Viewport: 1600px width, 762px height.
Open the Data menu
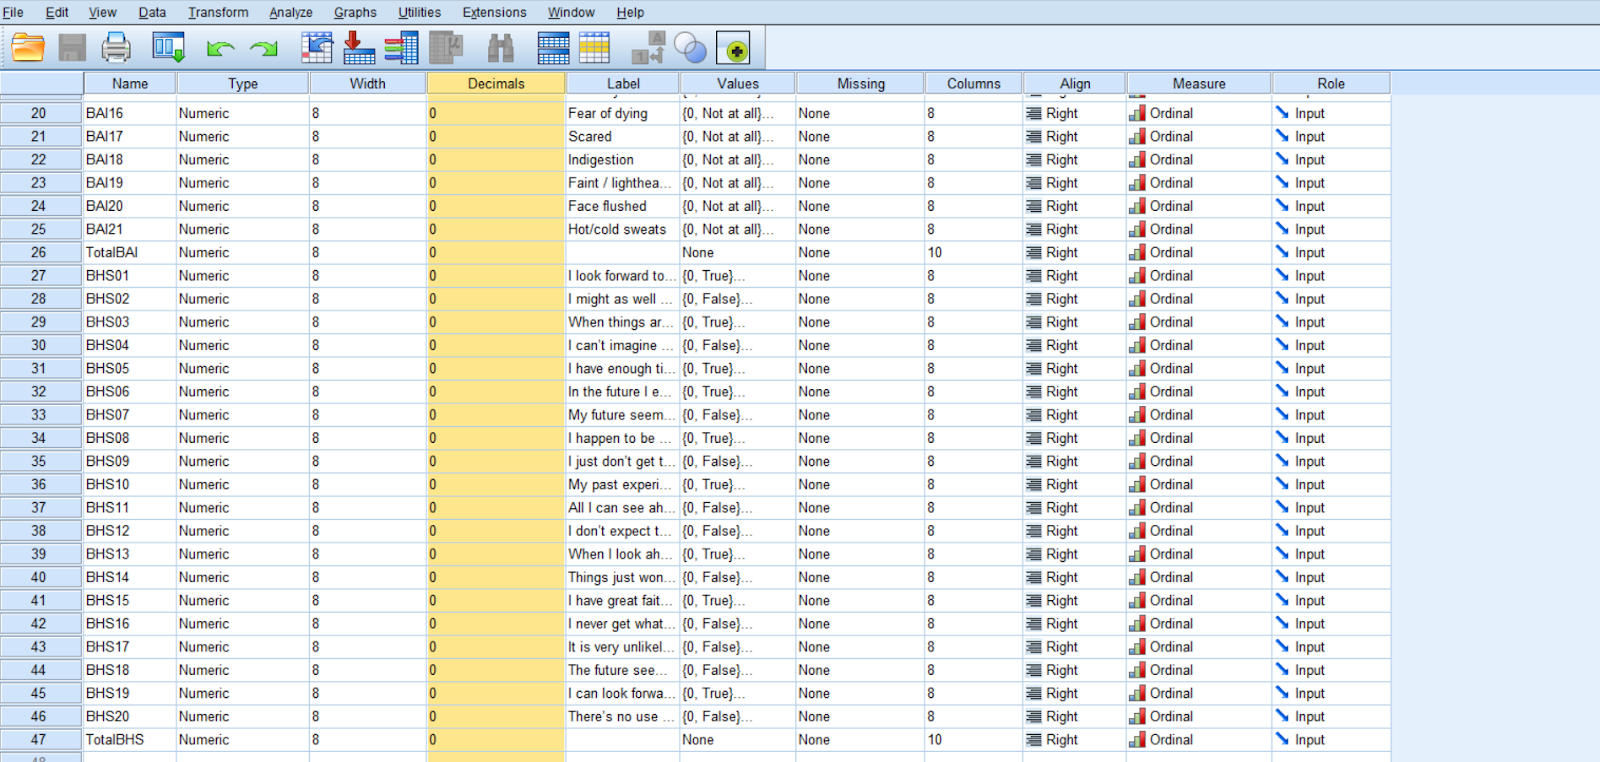(x=152, y=12)
